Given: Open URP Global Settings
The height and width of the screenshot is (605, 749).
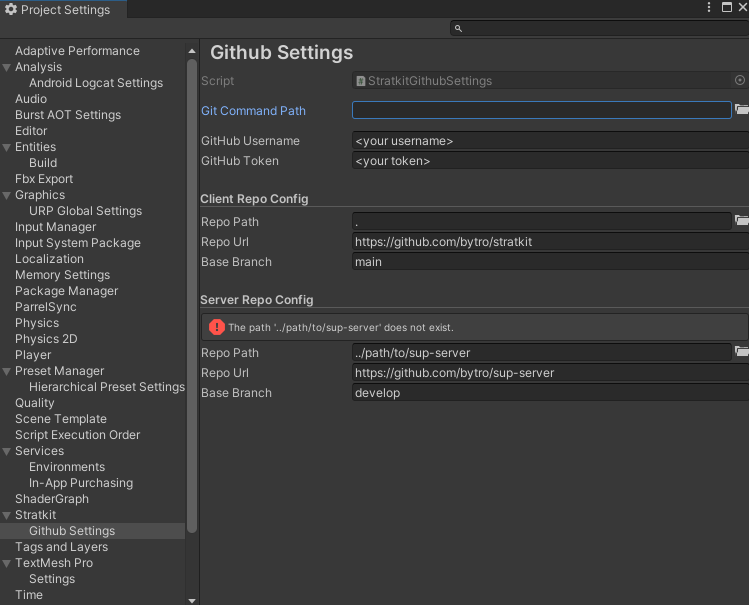Looking at the screenshot, I should (x=86, y=211).
